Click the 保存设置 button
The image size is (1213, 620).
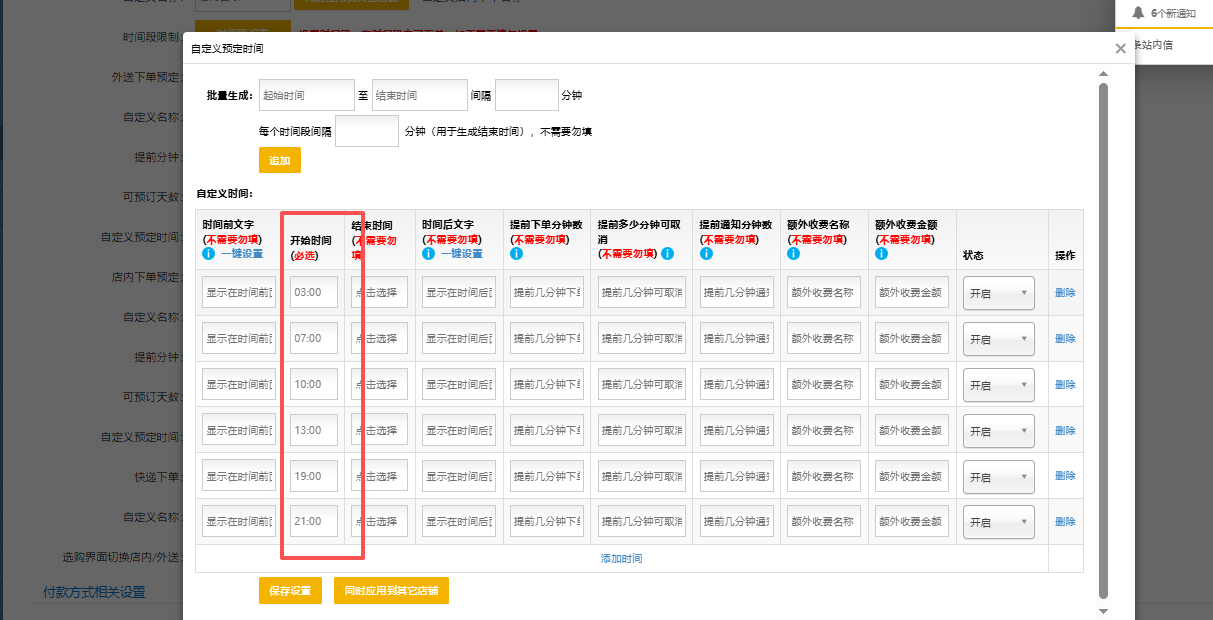coord(290,591)
